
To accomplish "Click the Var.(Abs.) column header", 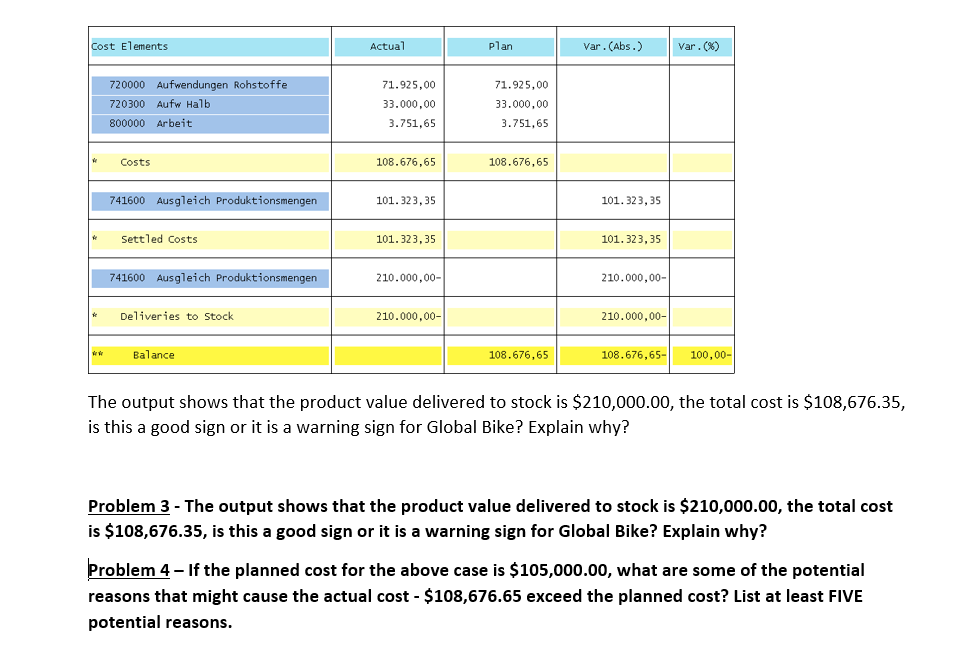I will point(613,47).
